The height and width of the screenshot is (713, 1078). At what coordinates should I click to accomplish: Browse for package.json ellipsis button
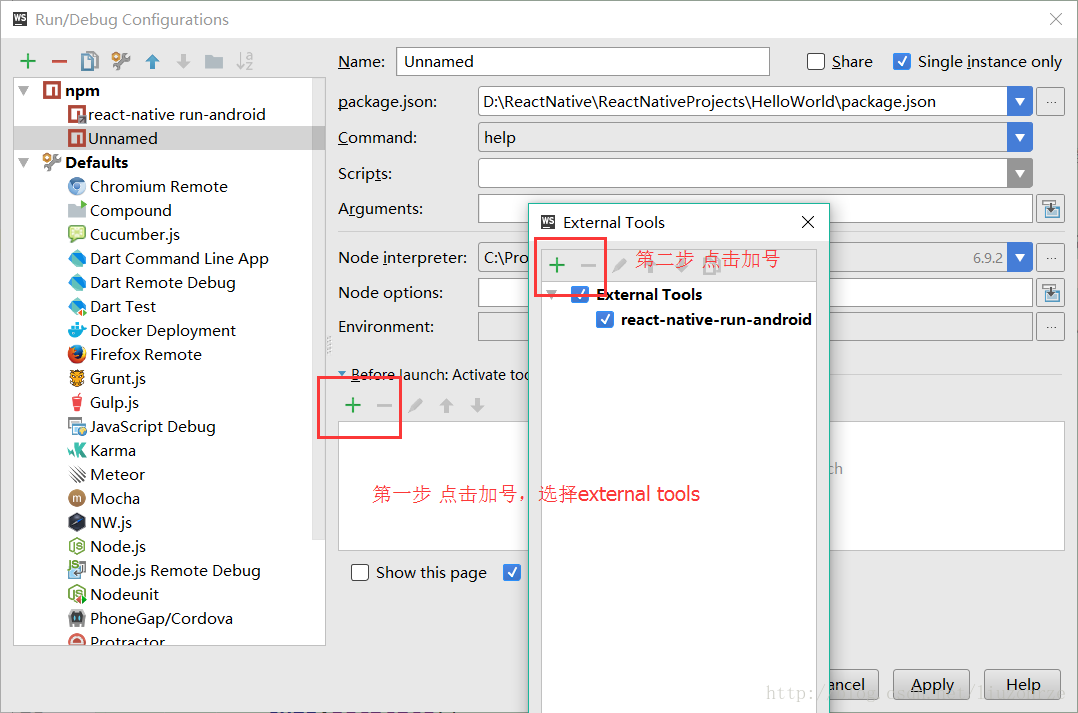1050,102
